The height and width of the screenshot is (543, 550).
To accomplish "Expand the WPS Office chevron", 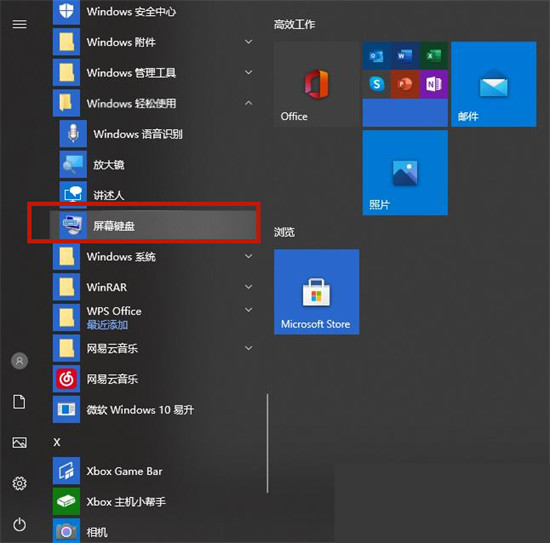I will pos(249,310).
